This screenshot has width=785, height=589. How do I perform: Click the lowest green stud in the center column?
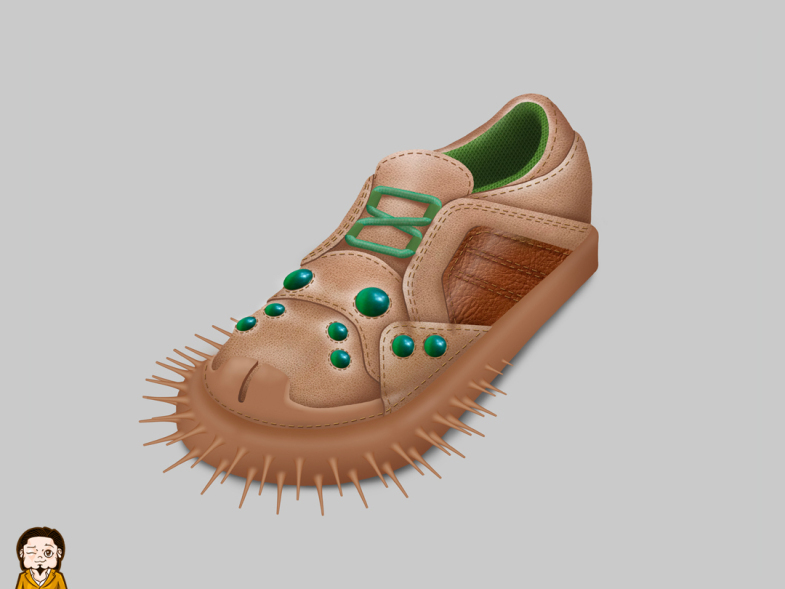(340, 358)
